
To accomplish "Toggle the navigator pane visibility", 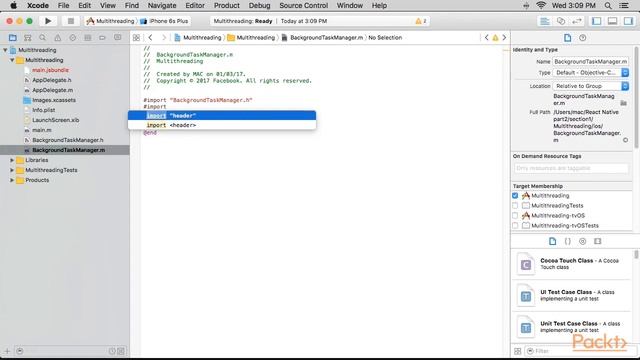I will pyautogui.click(x=597, y=21).
